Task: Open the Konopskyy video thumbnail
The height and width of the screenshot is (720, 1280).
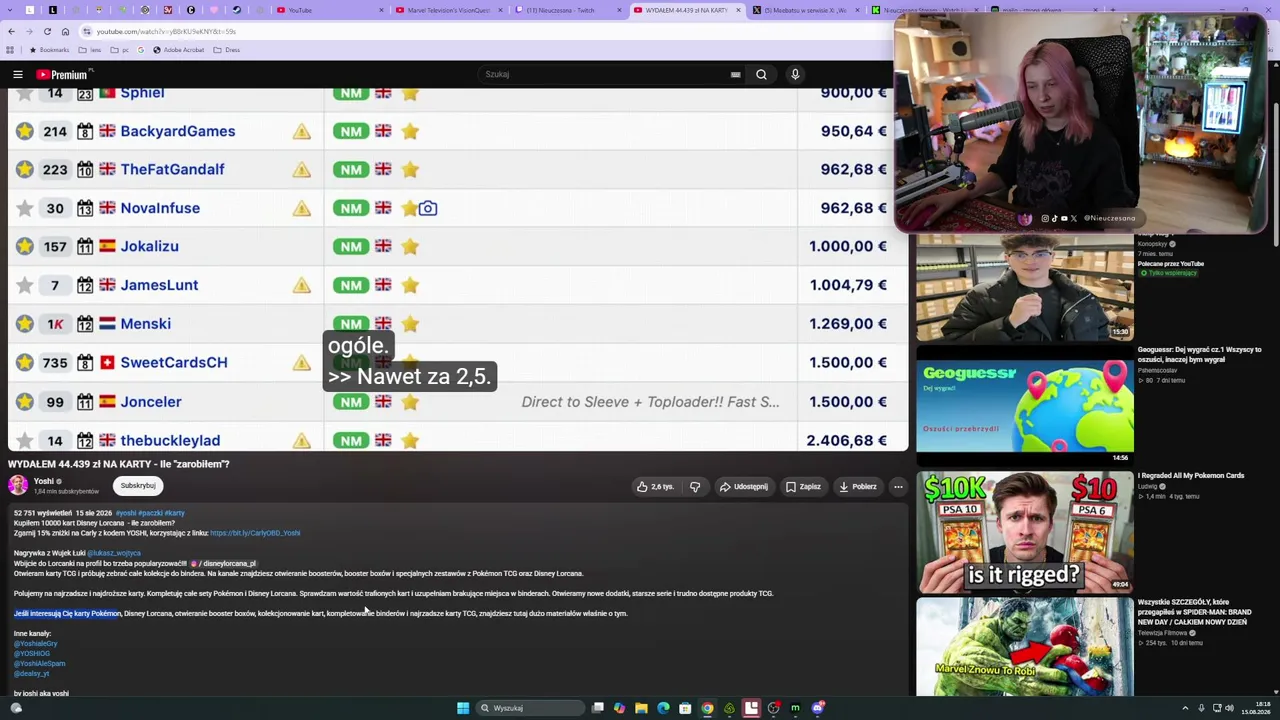Action: (x=1025, y=288)
